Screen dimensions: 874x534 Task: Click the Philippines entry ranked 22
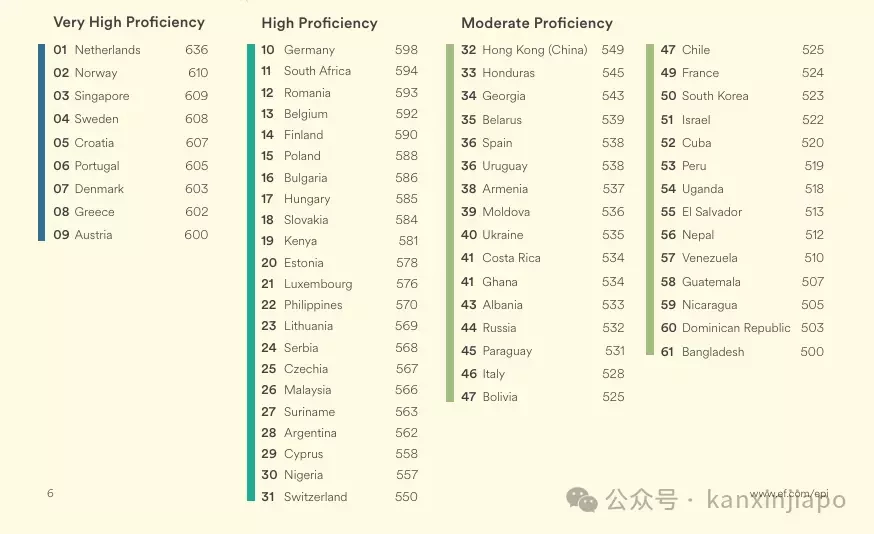coord(339,305)
